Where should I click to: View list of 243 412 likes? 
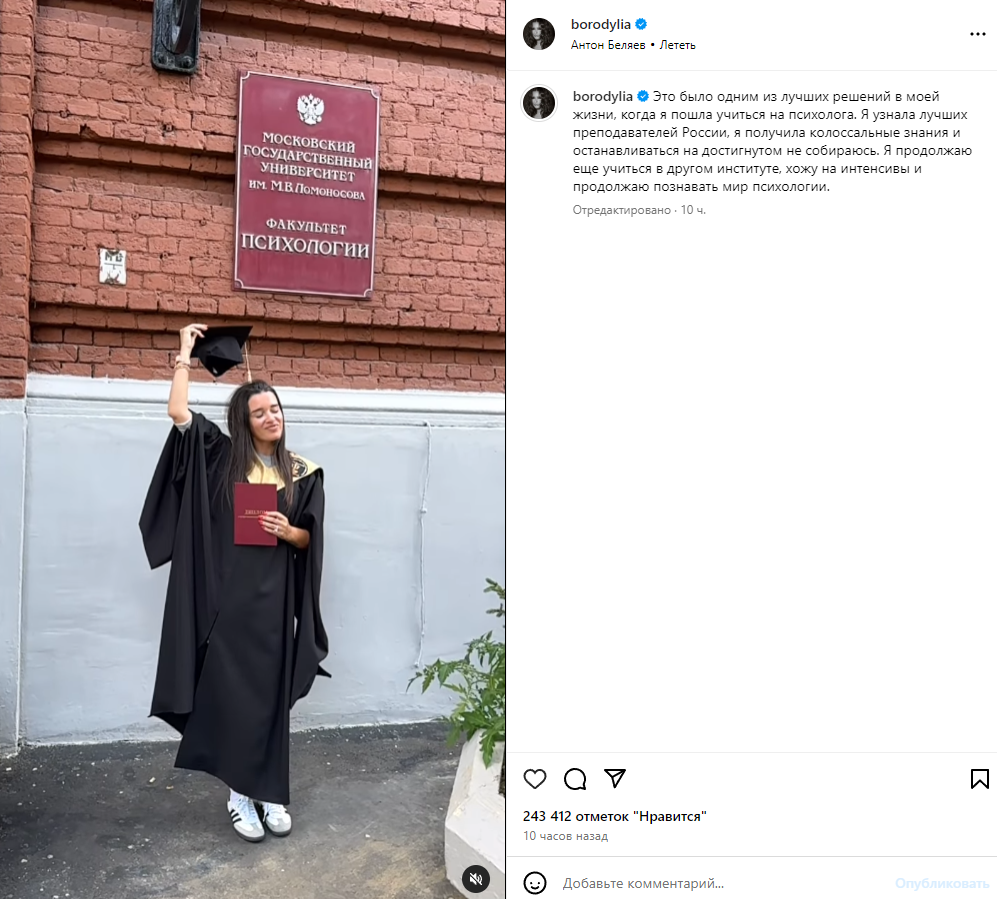pyautogui.click(x=615, y=816)
